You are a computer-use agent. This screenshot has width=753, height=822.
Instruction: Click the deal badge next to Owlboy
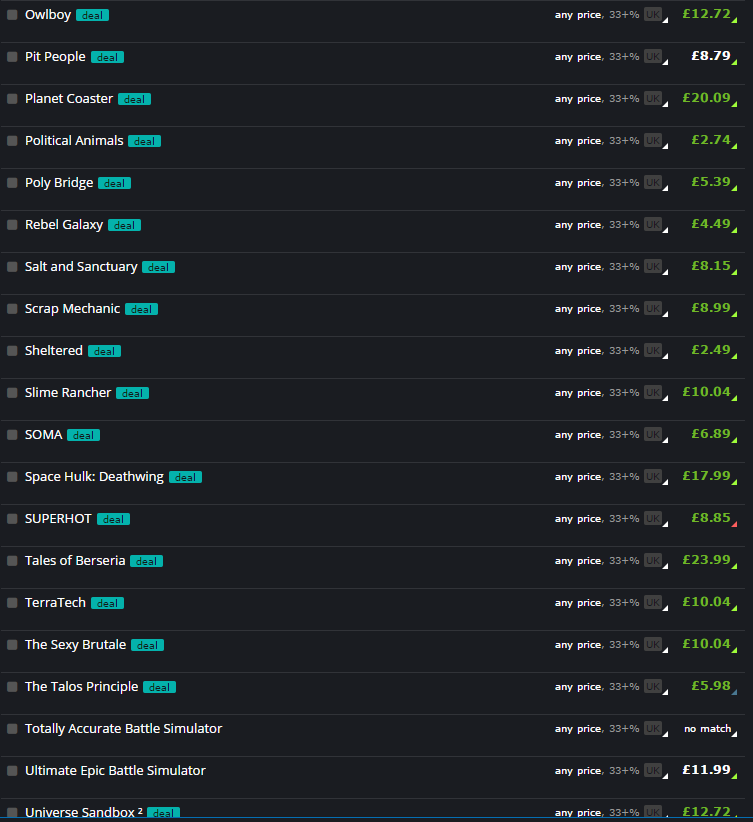92,16
